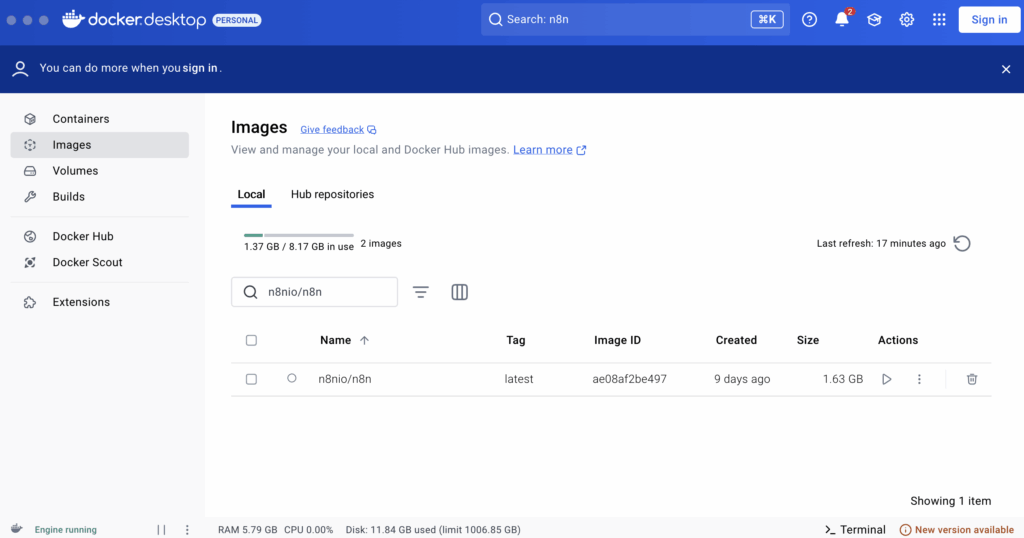Open the Containers section in sidebar
1024x538 pixels.
point(99,119)
